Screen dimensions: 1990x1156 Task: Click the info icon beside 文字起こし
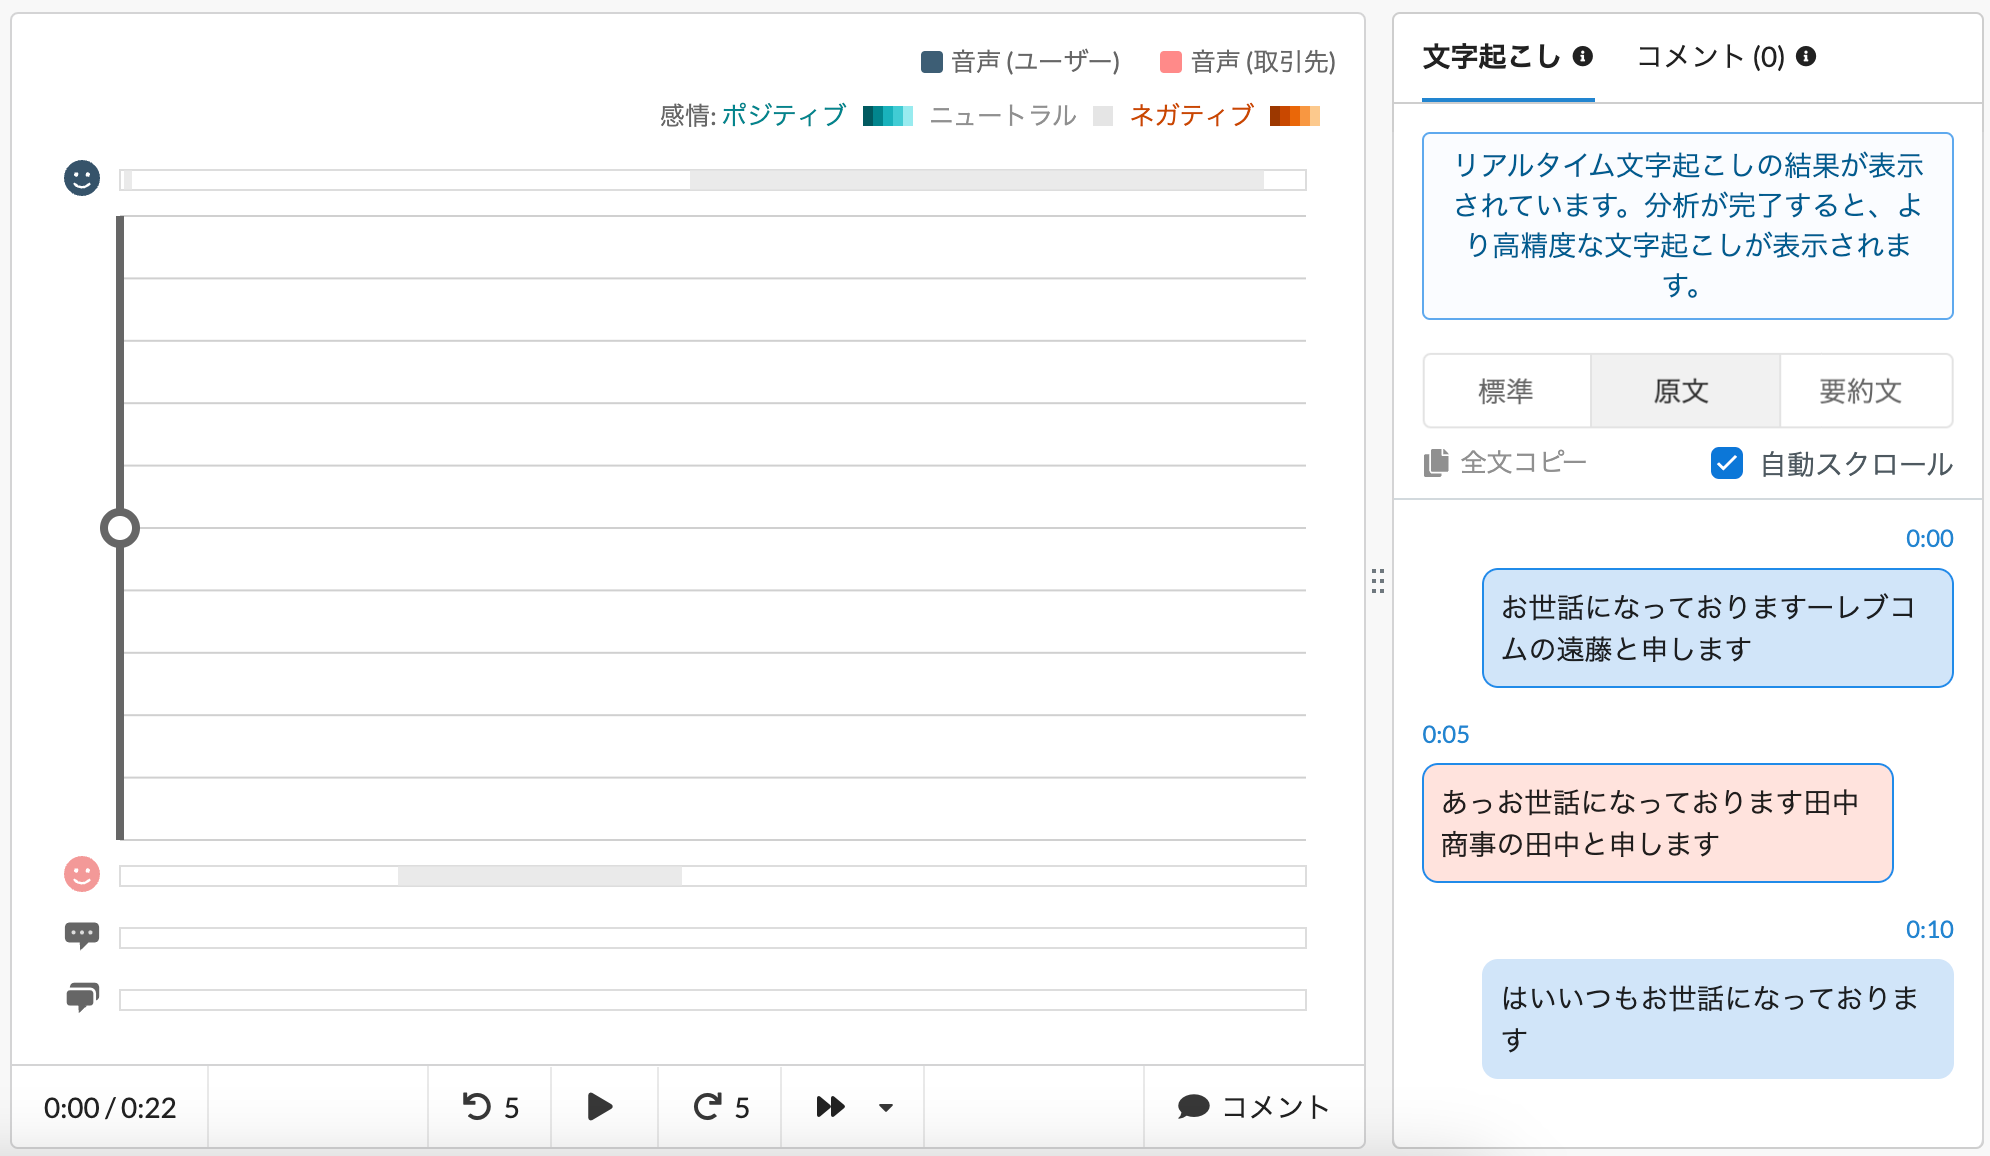[1582, 56]
